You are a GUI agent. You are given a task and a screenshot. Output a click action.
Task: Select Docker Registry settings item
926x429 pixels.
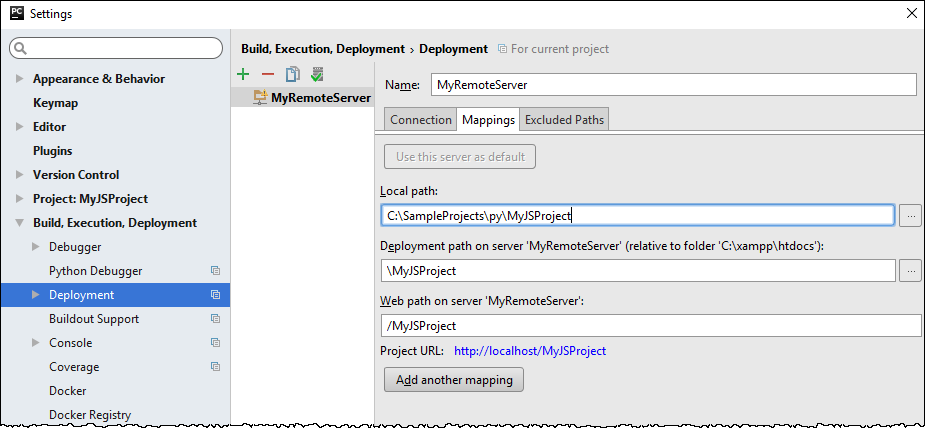point(90,415)
